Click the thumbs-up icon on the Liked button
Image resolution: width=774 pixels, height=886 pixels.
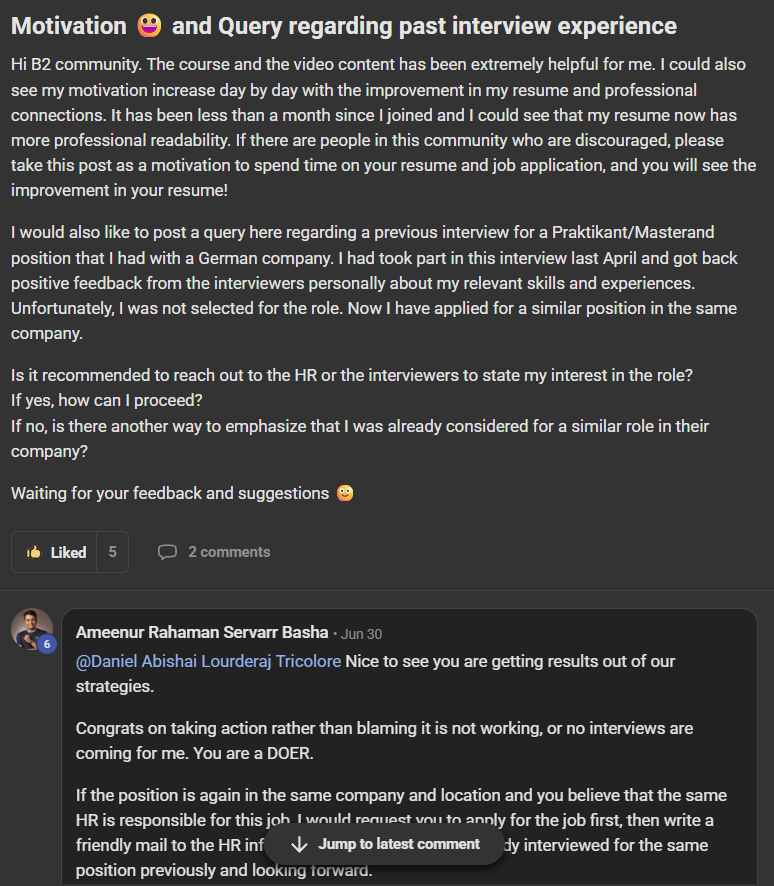pos(34,552)
